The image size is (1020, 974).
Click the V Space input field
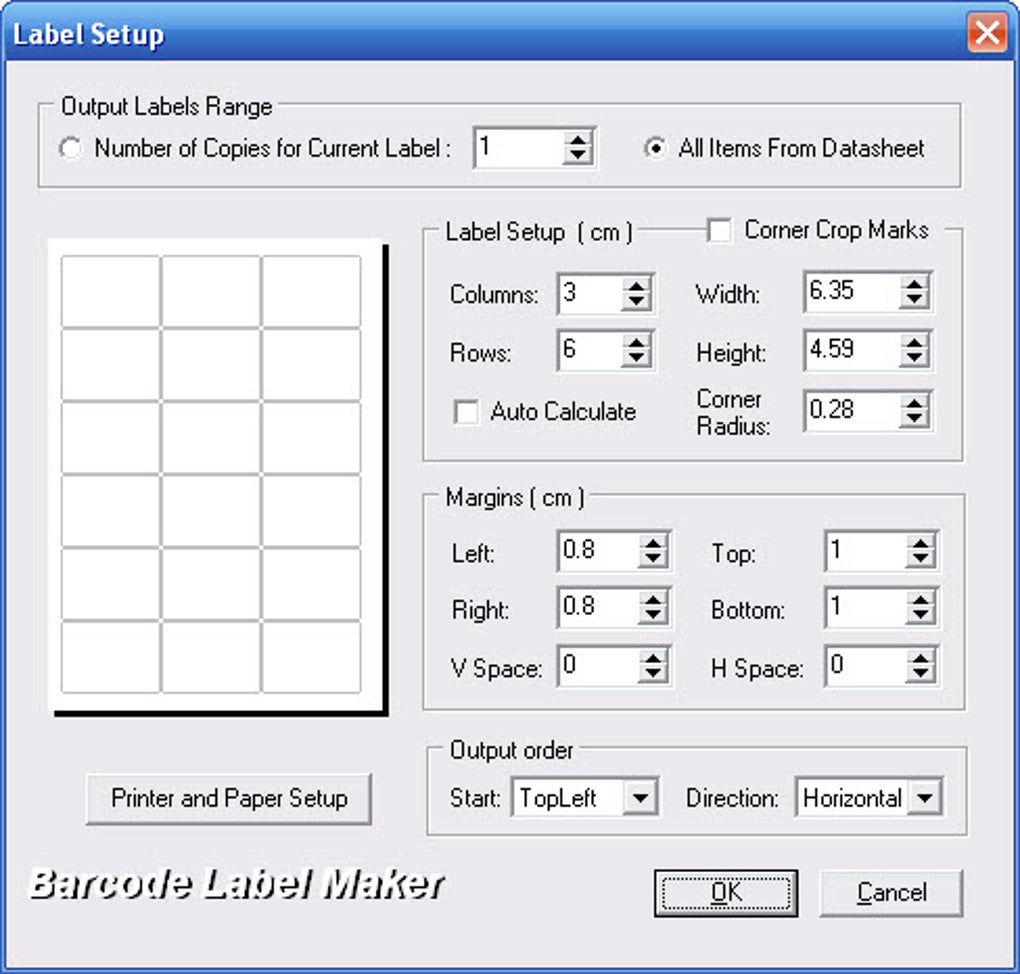pos(599,666)
